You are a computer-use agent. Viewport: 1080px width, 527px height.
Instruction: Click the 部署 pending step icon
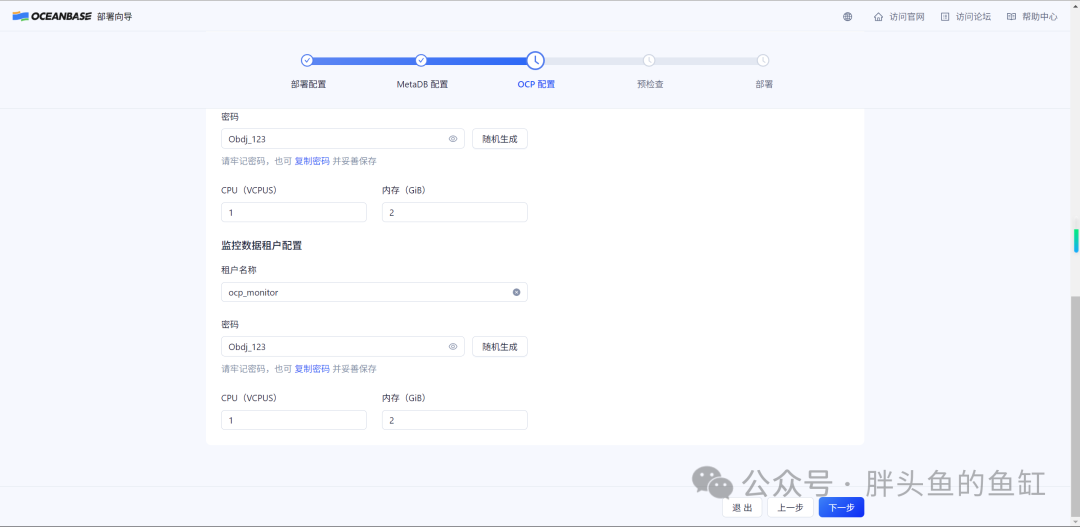(x=763, y=61)
